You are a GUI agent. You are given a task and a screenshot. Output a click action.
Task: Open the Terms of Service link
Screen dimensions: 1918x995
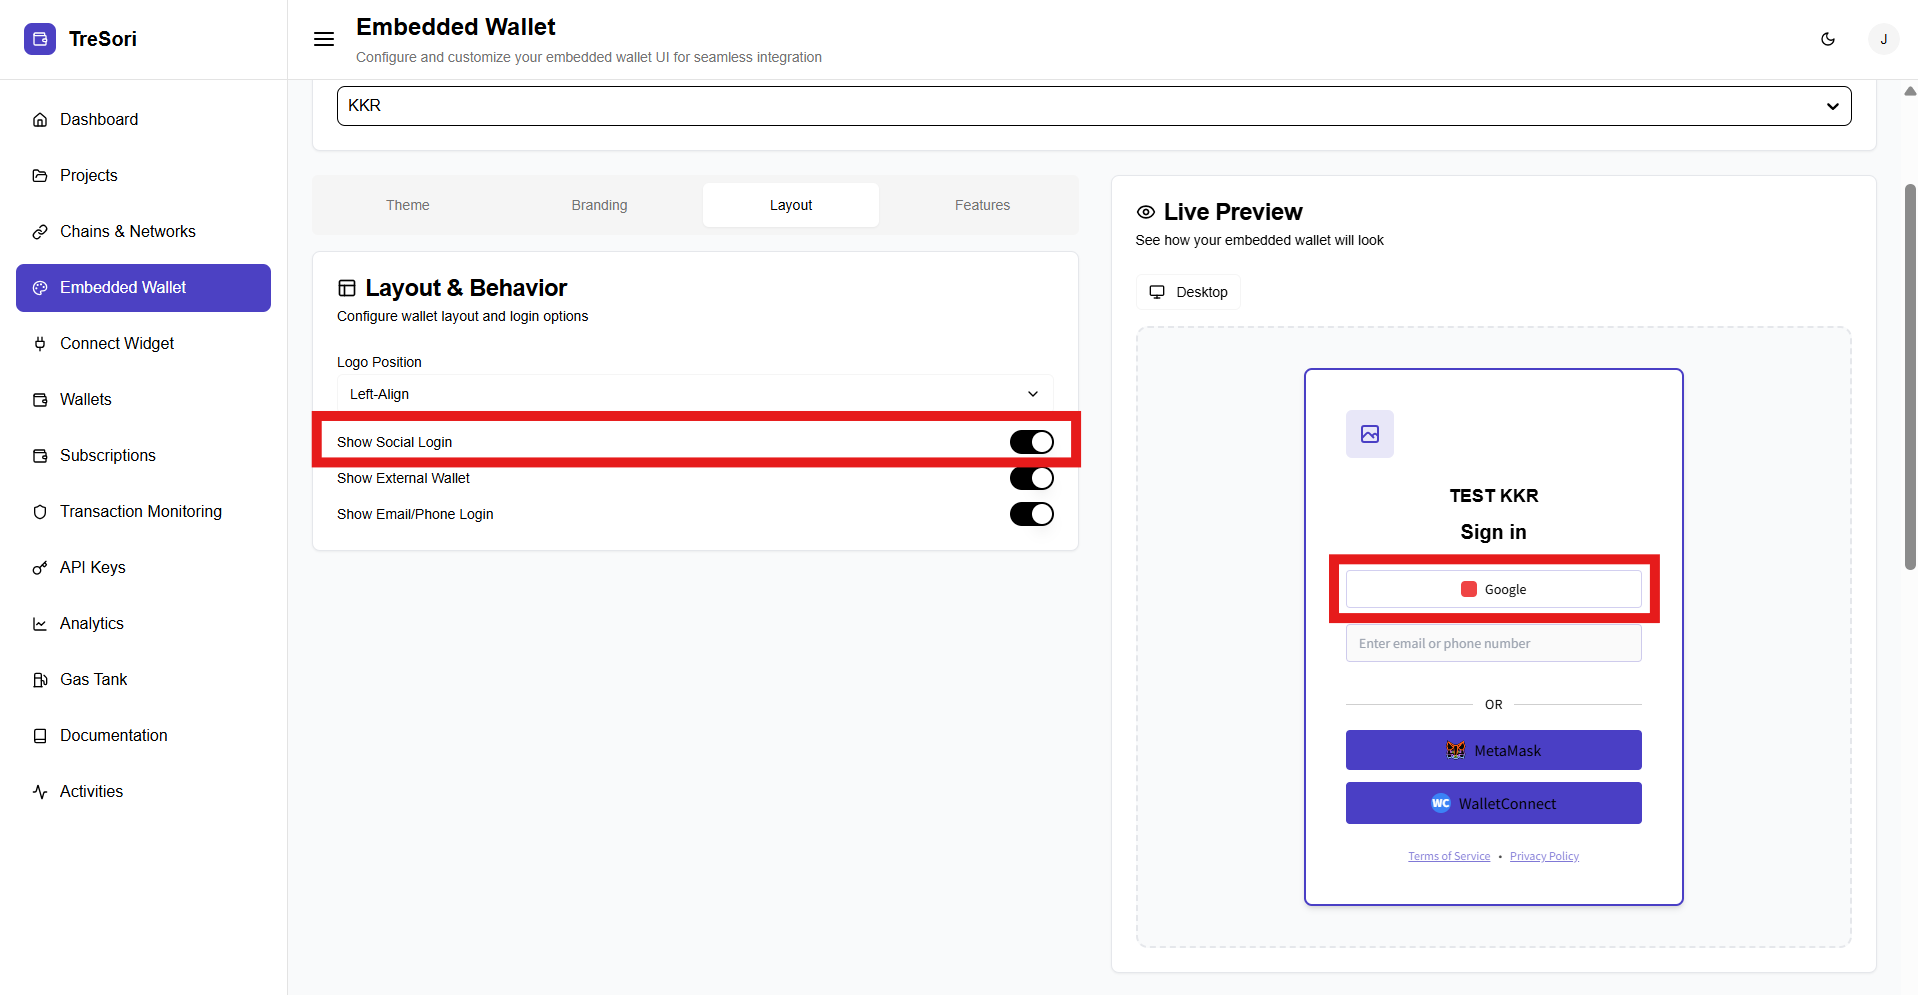[1448, 856]
